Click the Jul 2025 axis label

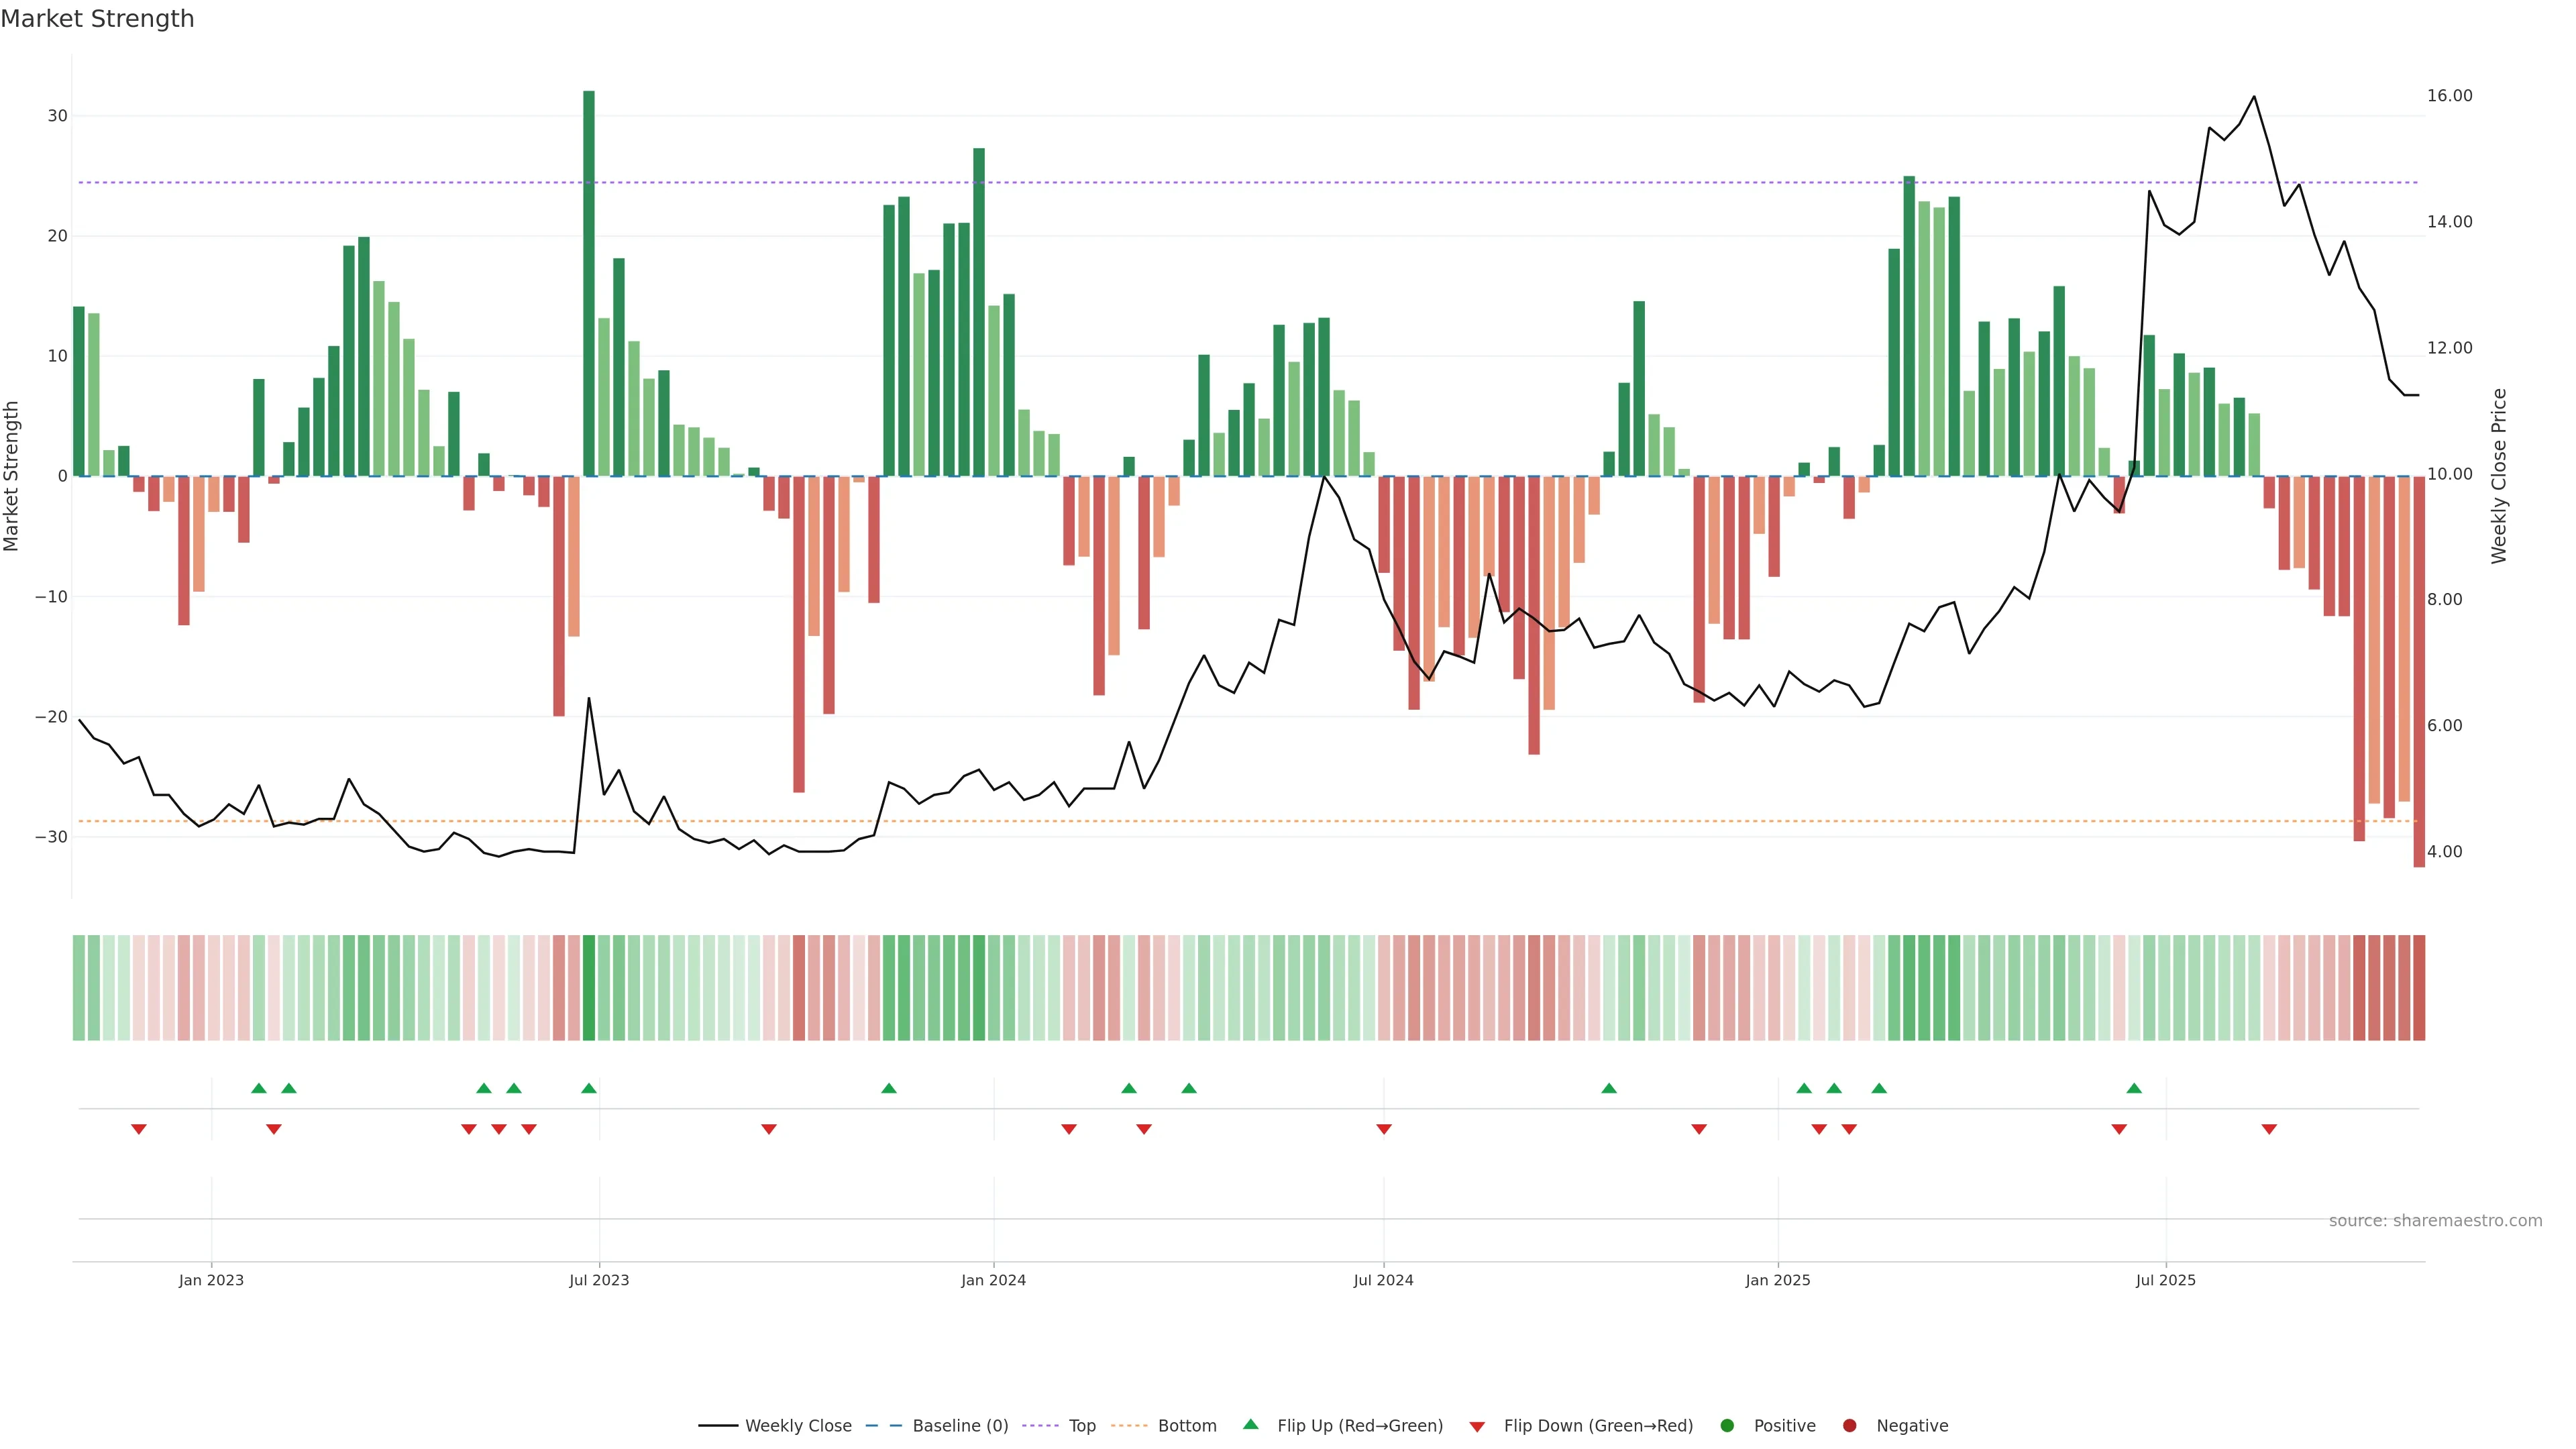click(2165, 1280)
